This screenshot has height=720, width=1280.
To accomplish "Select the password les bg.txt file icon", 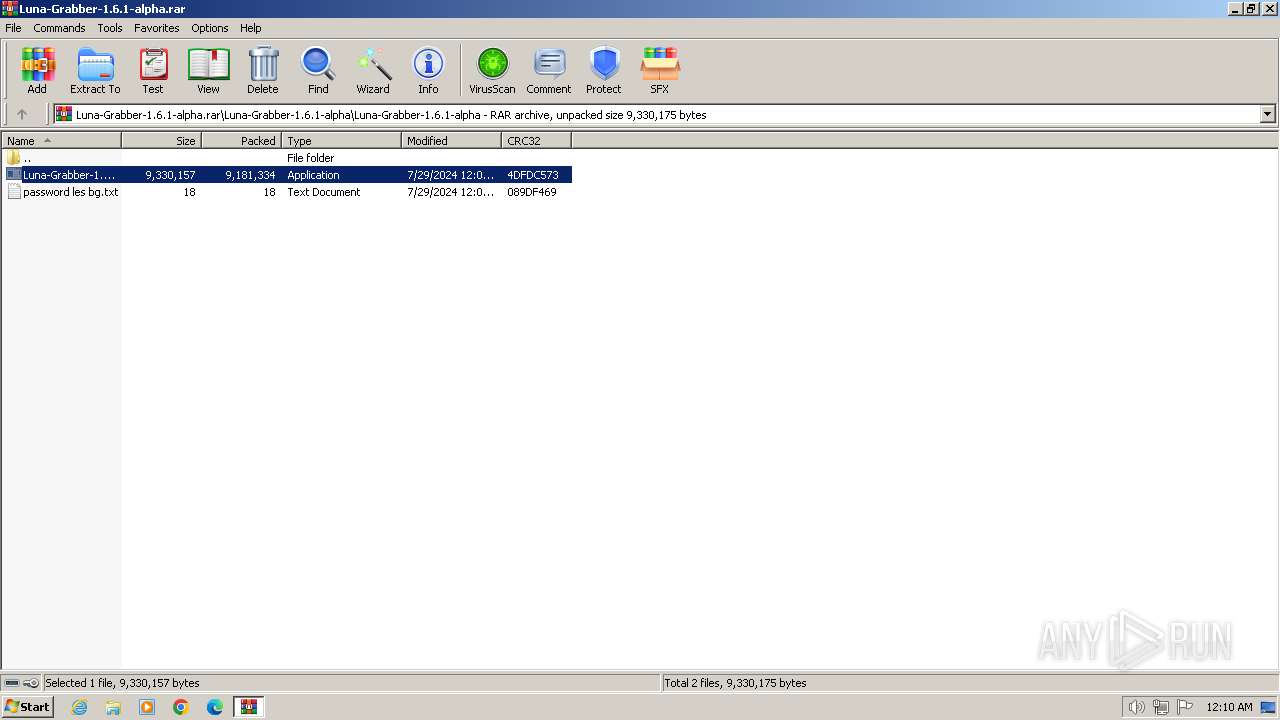I will pyautogui.click(x=14, y=192).
